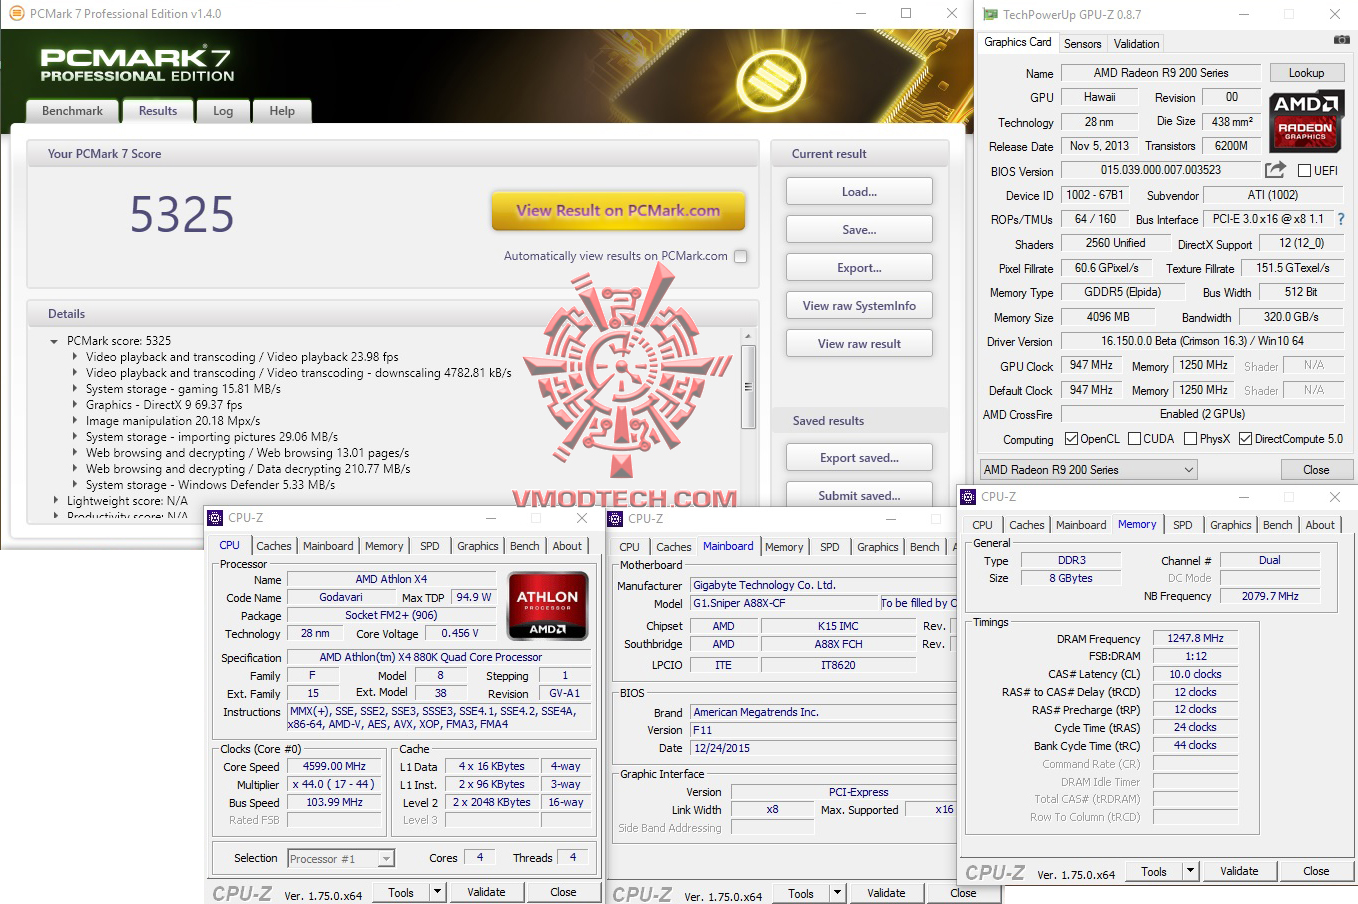This screenshot has width=1358, height=904.
Task: Click the Export saved... button
Action: click(859, 458)
